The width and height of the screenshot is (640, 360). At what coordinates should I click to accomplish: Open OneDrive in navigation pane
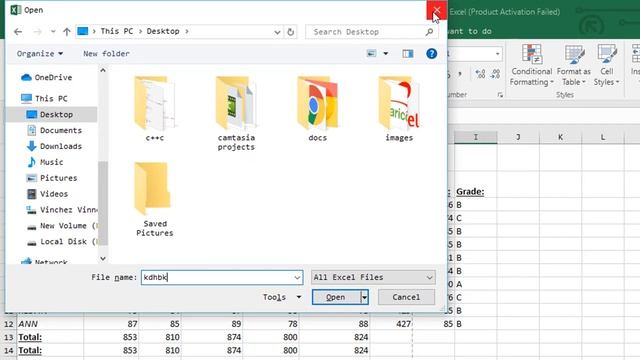pyautogui.click(x=47, y=77)
